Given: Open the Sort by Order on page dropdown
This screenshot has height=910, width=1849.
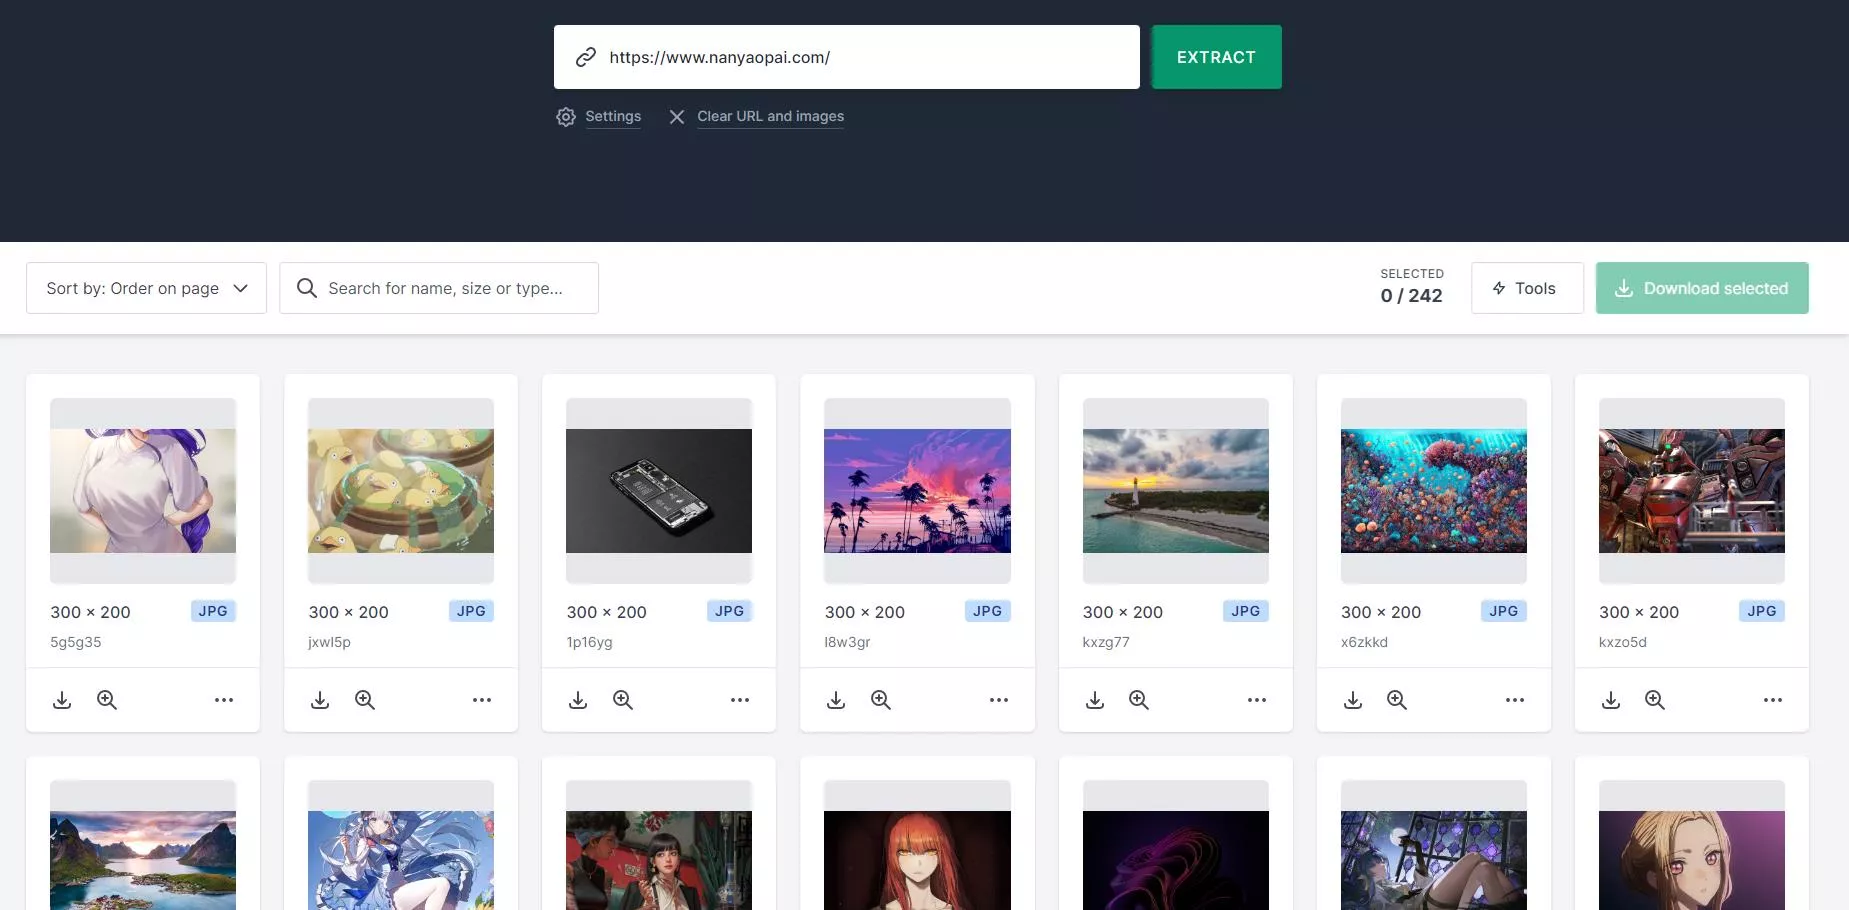Looking at the screenshot, I should [x=146, y=288].
